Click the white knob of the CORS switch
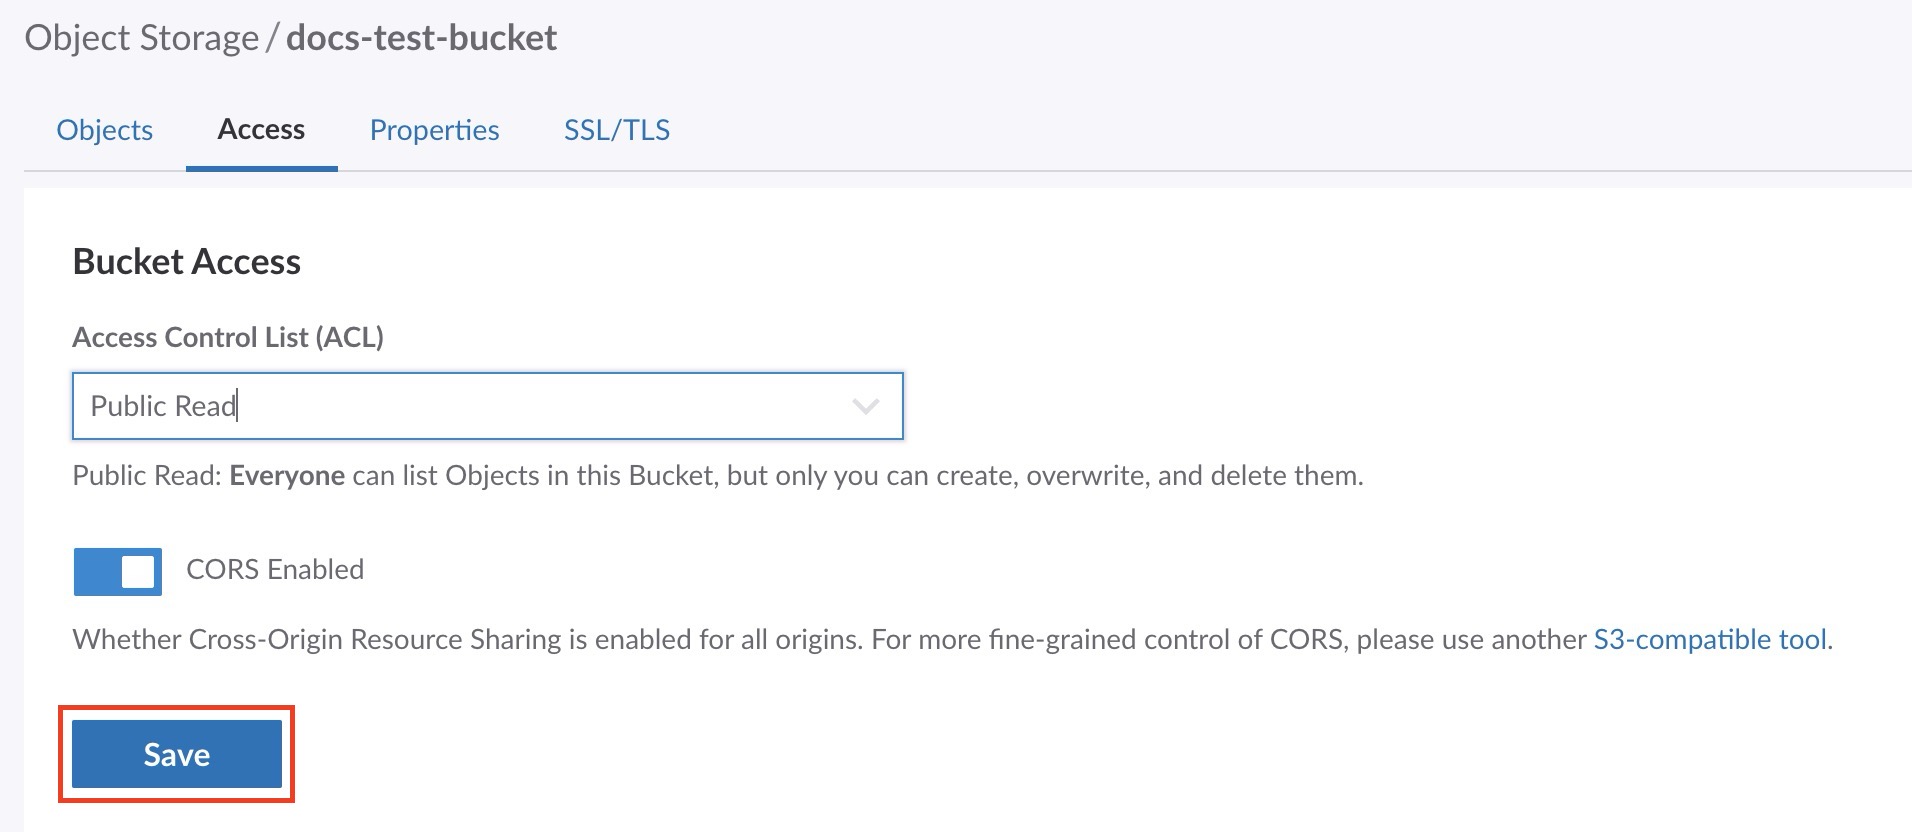 [138, 571]
